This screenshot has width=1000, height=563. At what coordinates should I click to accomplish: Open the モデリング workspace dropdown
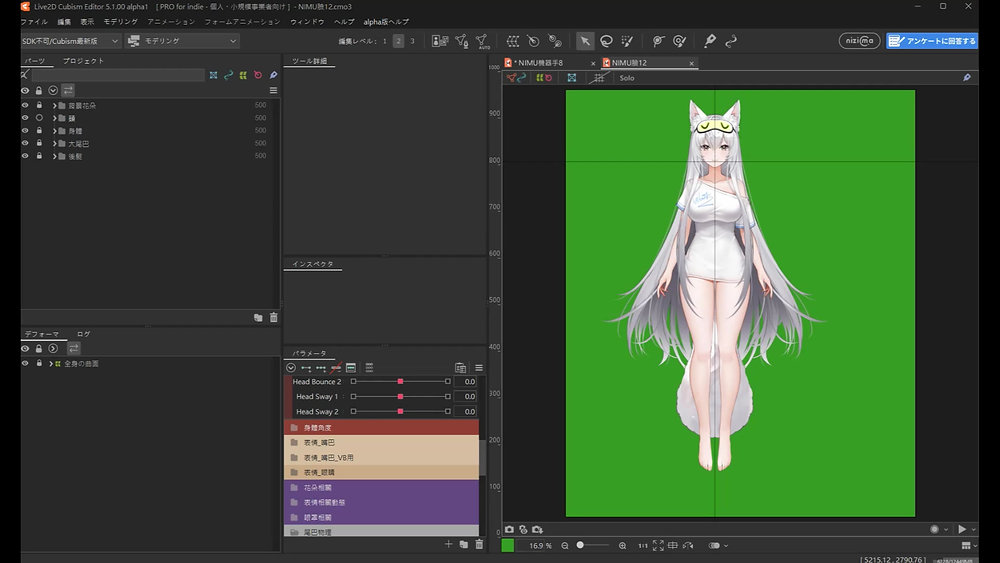pos(182,41)
